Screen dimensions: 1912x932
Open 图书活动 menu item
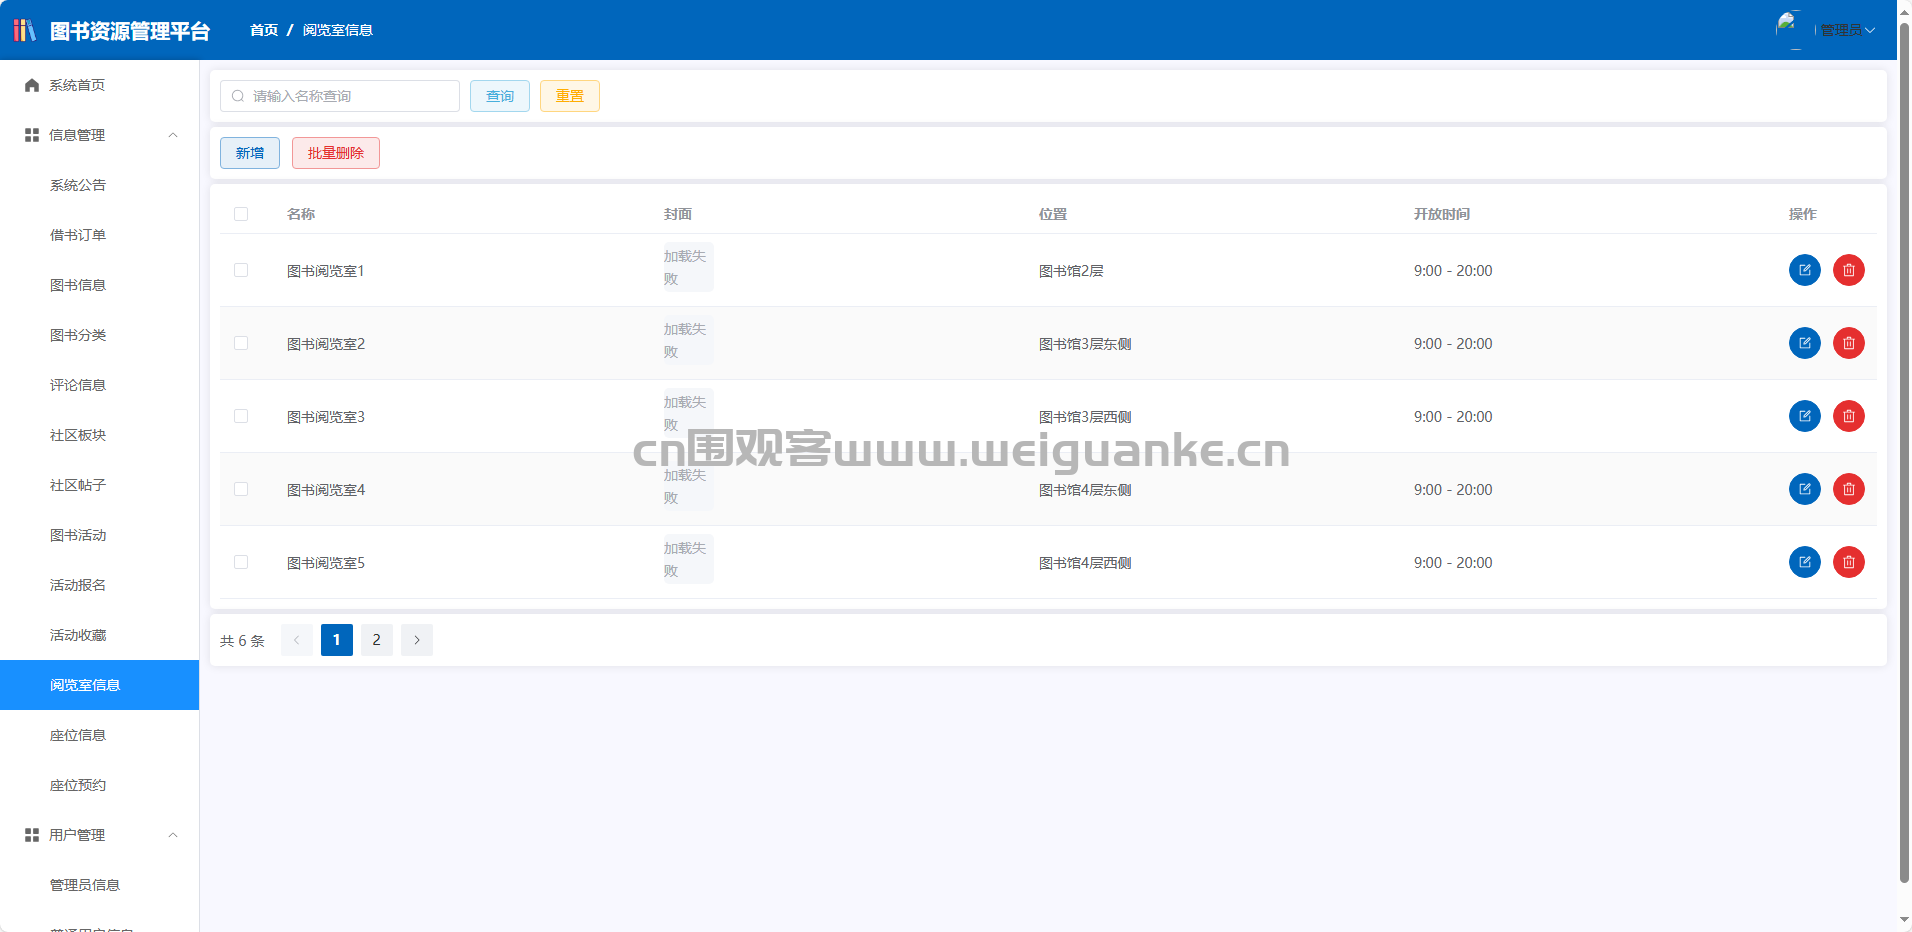tap(100, 535)
